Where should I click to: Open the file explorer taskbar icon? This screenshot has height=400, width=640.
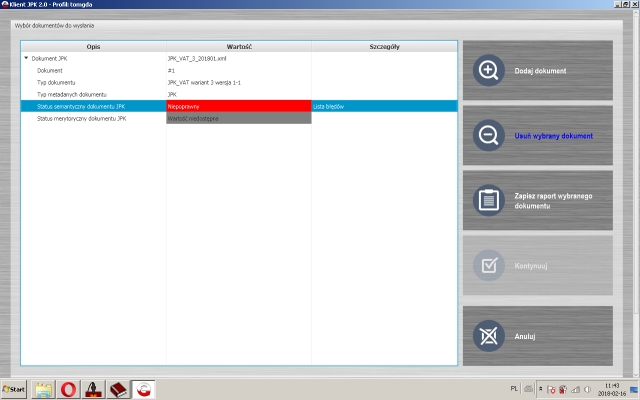click(x=44, y=388)
